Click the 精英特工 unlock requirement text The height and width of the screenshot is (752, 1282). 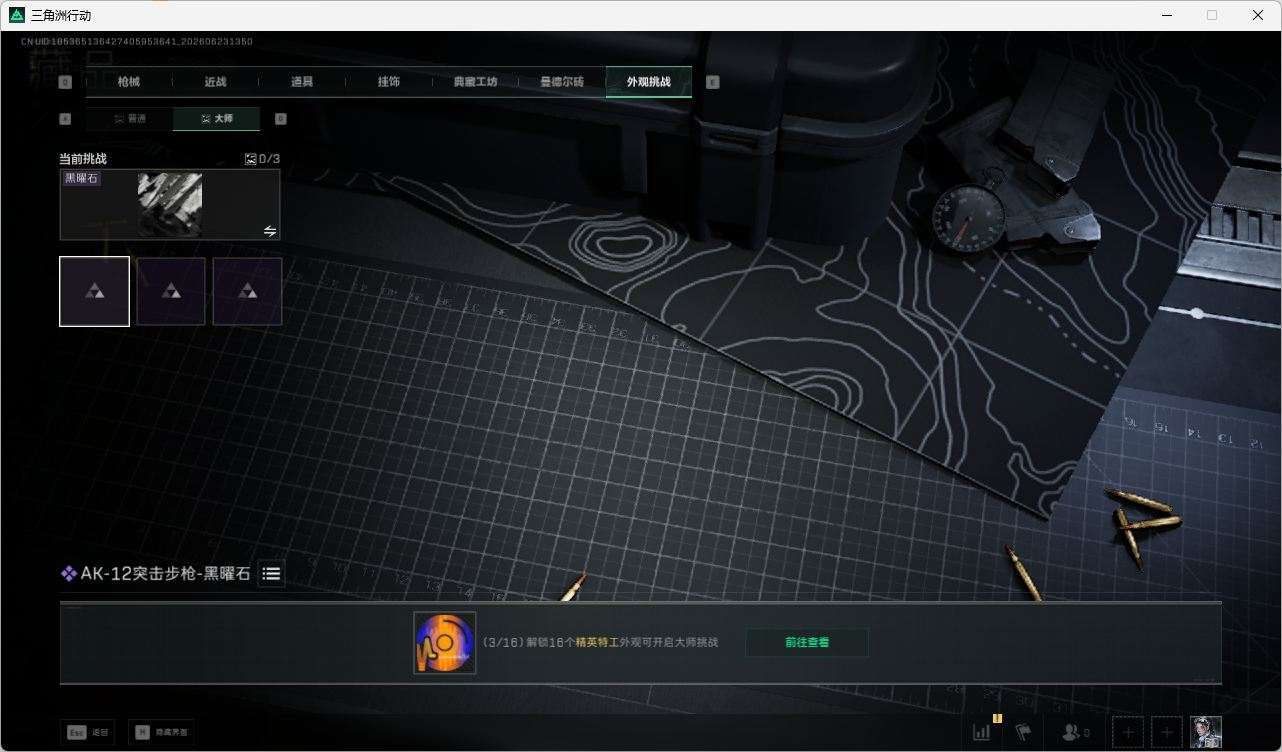(x=599, y=642)
